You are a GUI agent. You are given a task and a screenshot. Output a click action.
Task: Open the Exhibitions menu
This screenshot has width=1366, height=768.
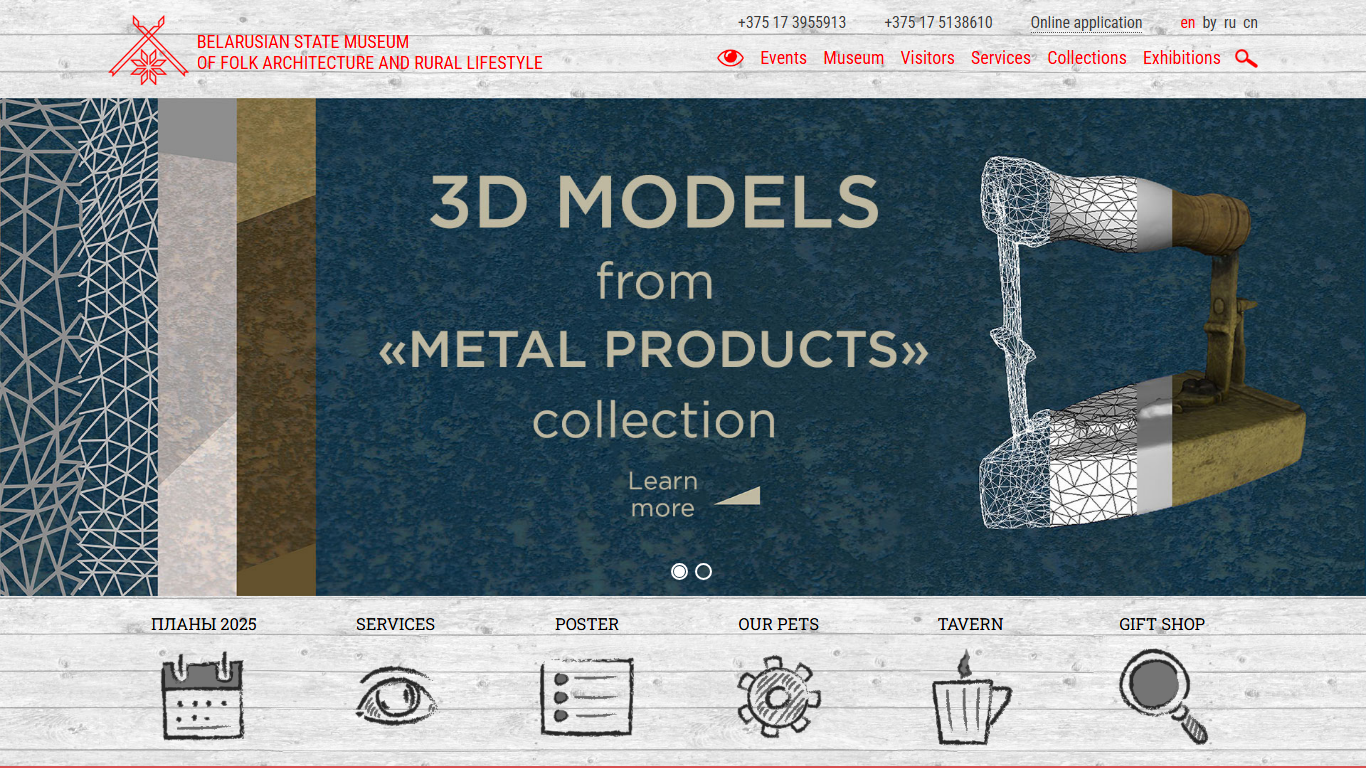click(1181, 58)
